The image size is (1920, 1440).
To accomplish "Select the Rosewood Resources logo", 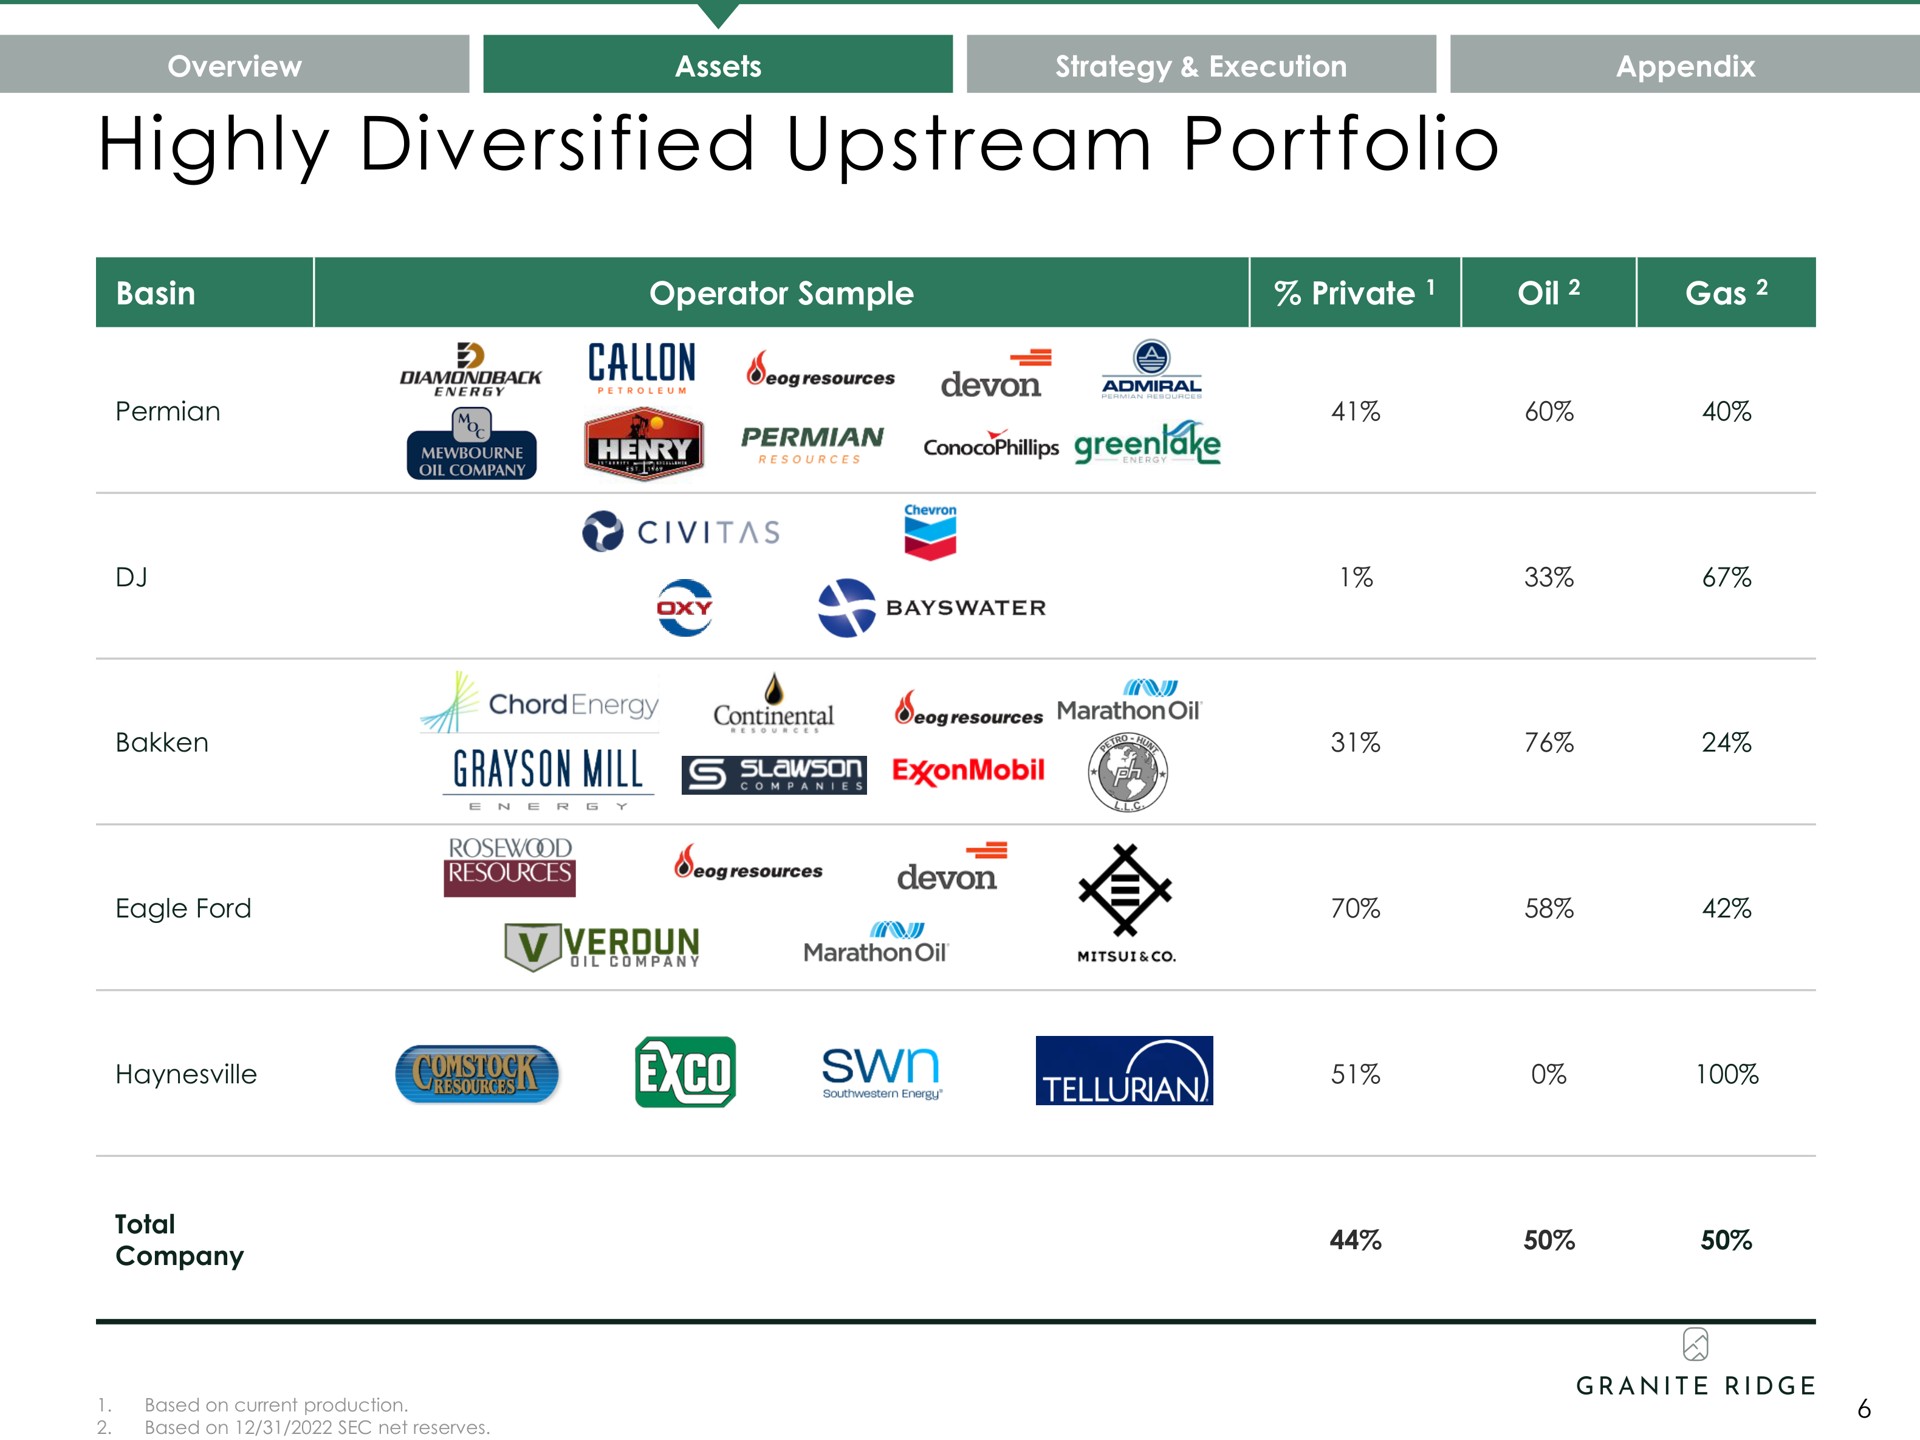I will [x=510, y=866].
